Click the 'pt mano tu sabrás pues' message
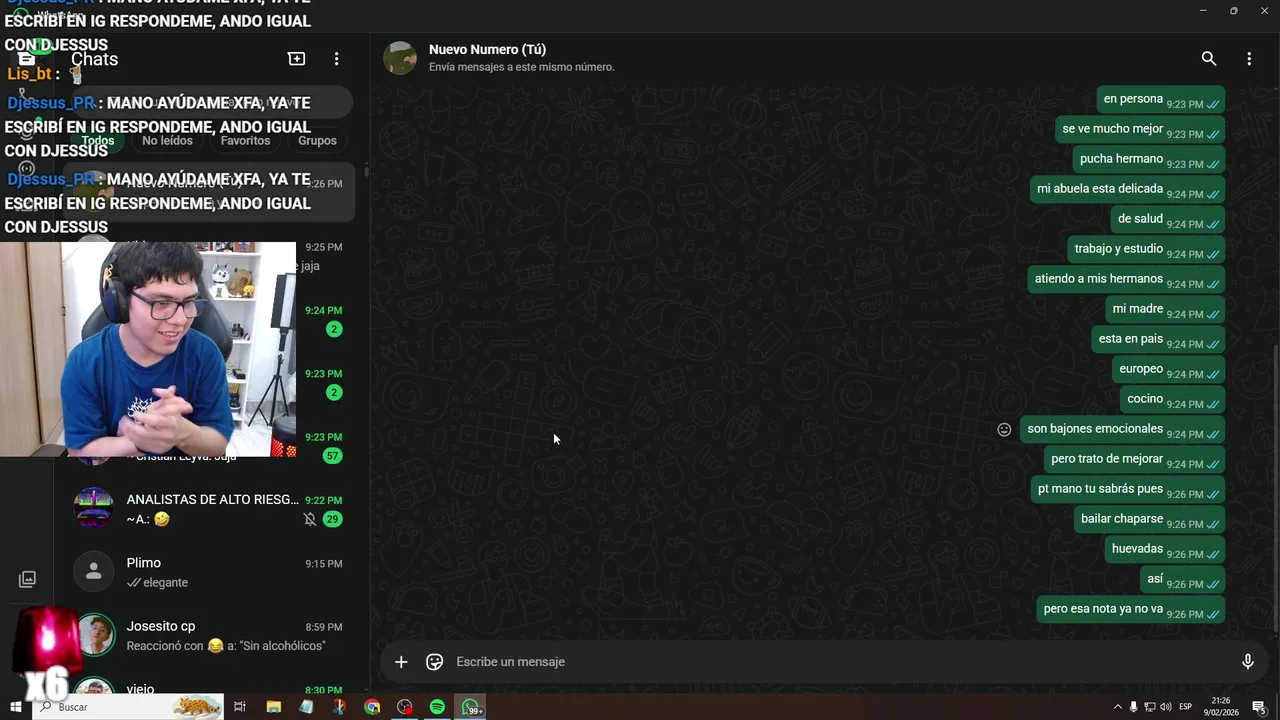The image size is (1280, 720). click(1128, 490)
